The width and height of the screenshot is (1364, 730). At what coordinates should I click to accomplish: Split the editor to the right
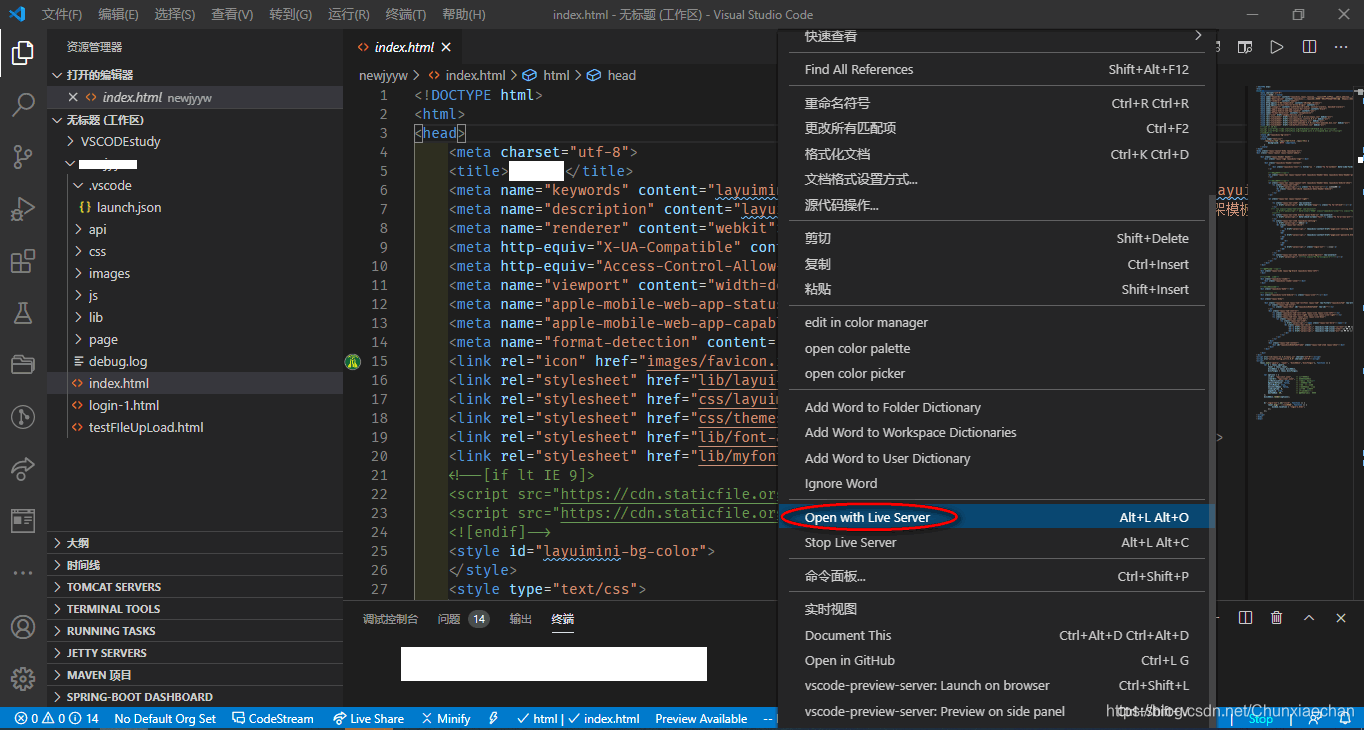tap(1309, 47)
